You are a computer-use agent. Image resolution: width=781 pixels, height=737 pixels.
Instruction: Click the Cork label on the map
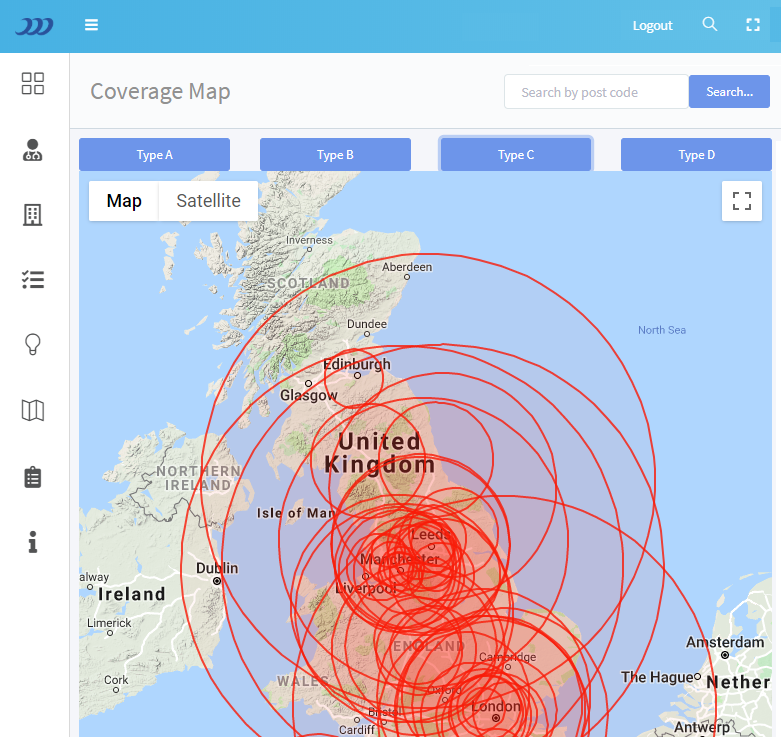pyautogui.click(x=116, y=680)
